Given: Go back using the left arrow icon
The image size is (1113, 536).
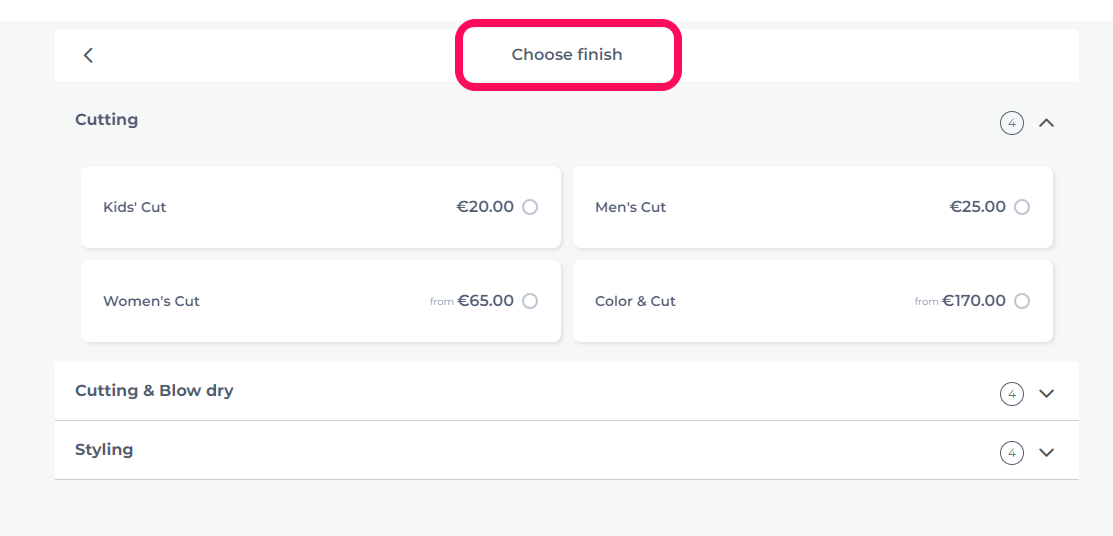Looking at the screenshot, I should (88, 55).
